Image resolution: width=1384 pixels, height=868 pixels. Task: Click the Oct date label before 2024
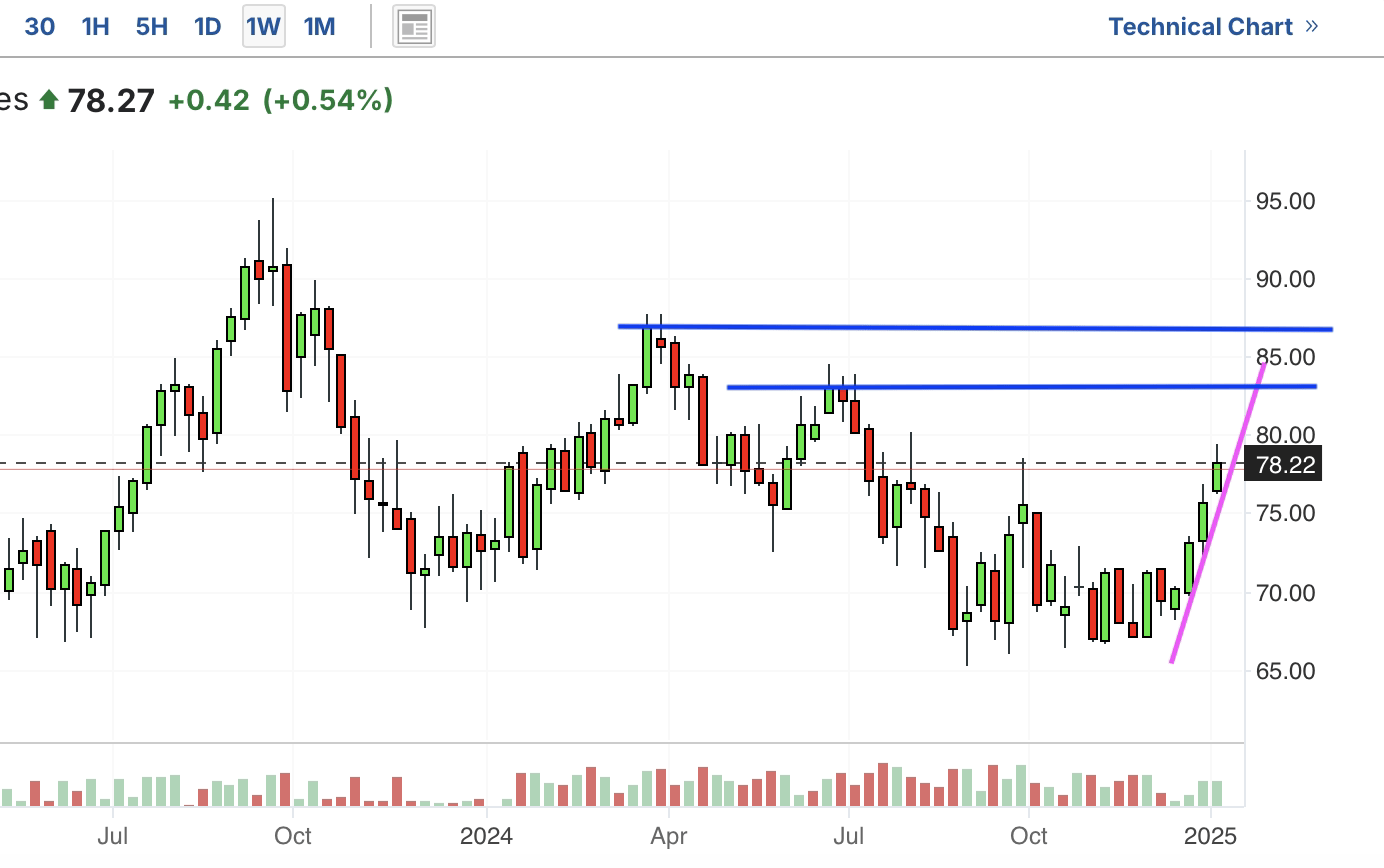(x=292, y=835)
